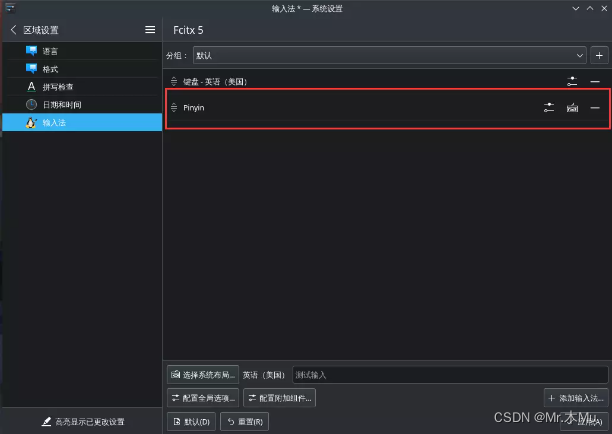The image size is (612, 434).
Task: Click 配置附加组件 button
Action: (x=279, y=398)
